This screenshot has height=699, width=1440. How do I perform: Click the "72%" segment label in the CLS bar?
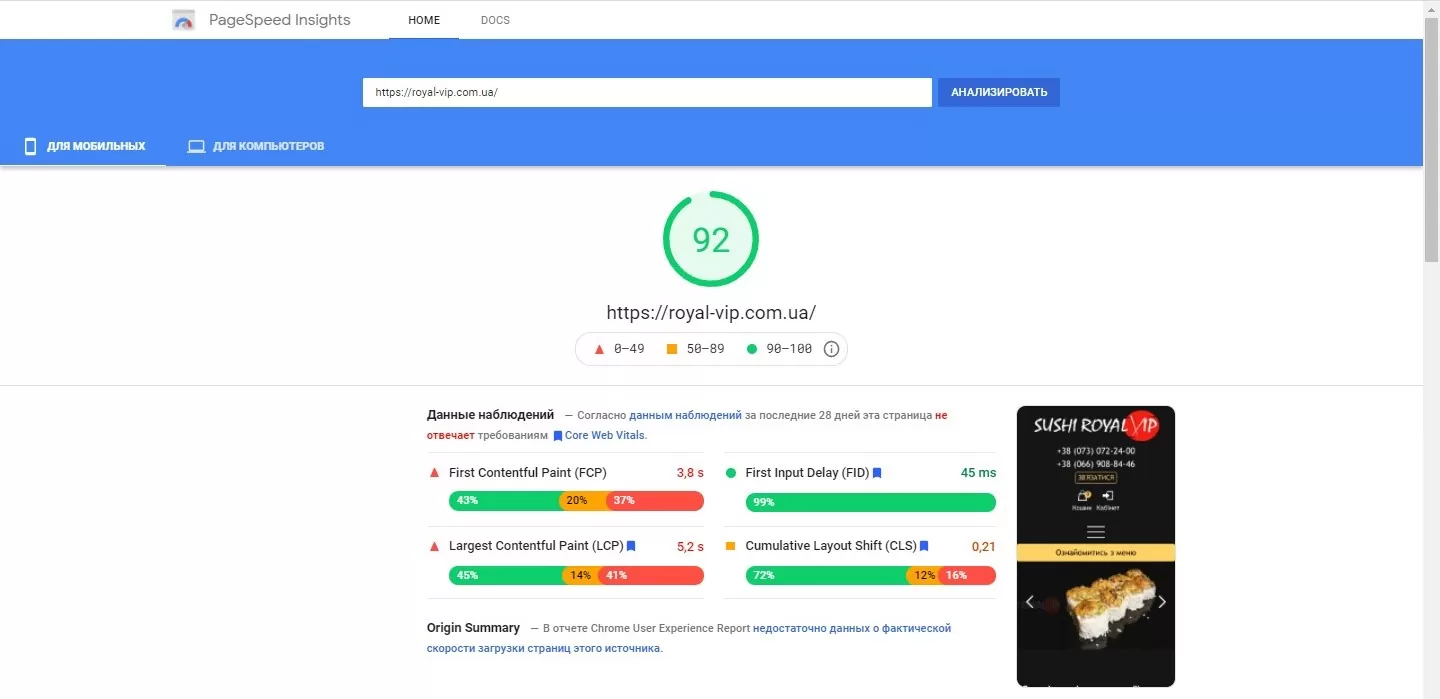pos(764,575)
